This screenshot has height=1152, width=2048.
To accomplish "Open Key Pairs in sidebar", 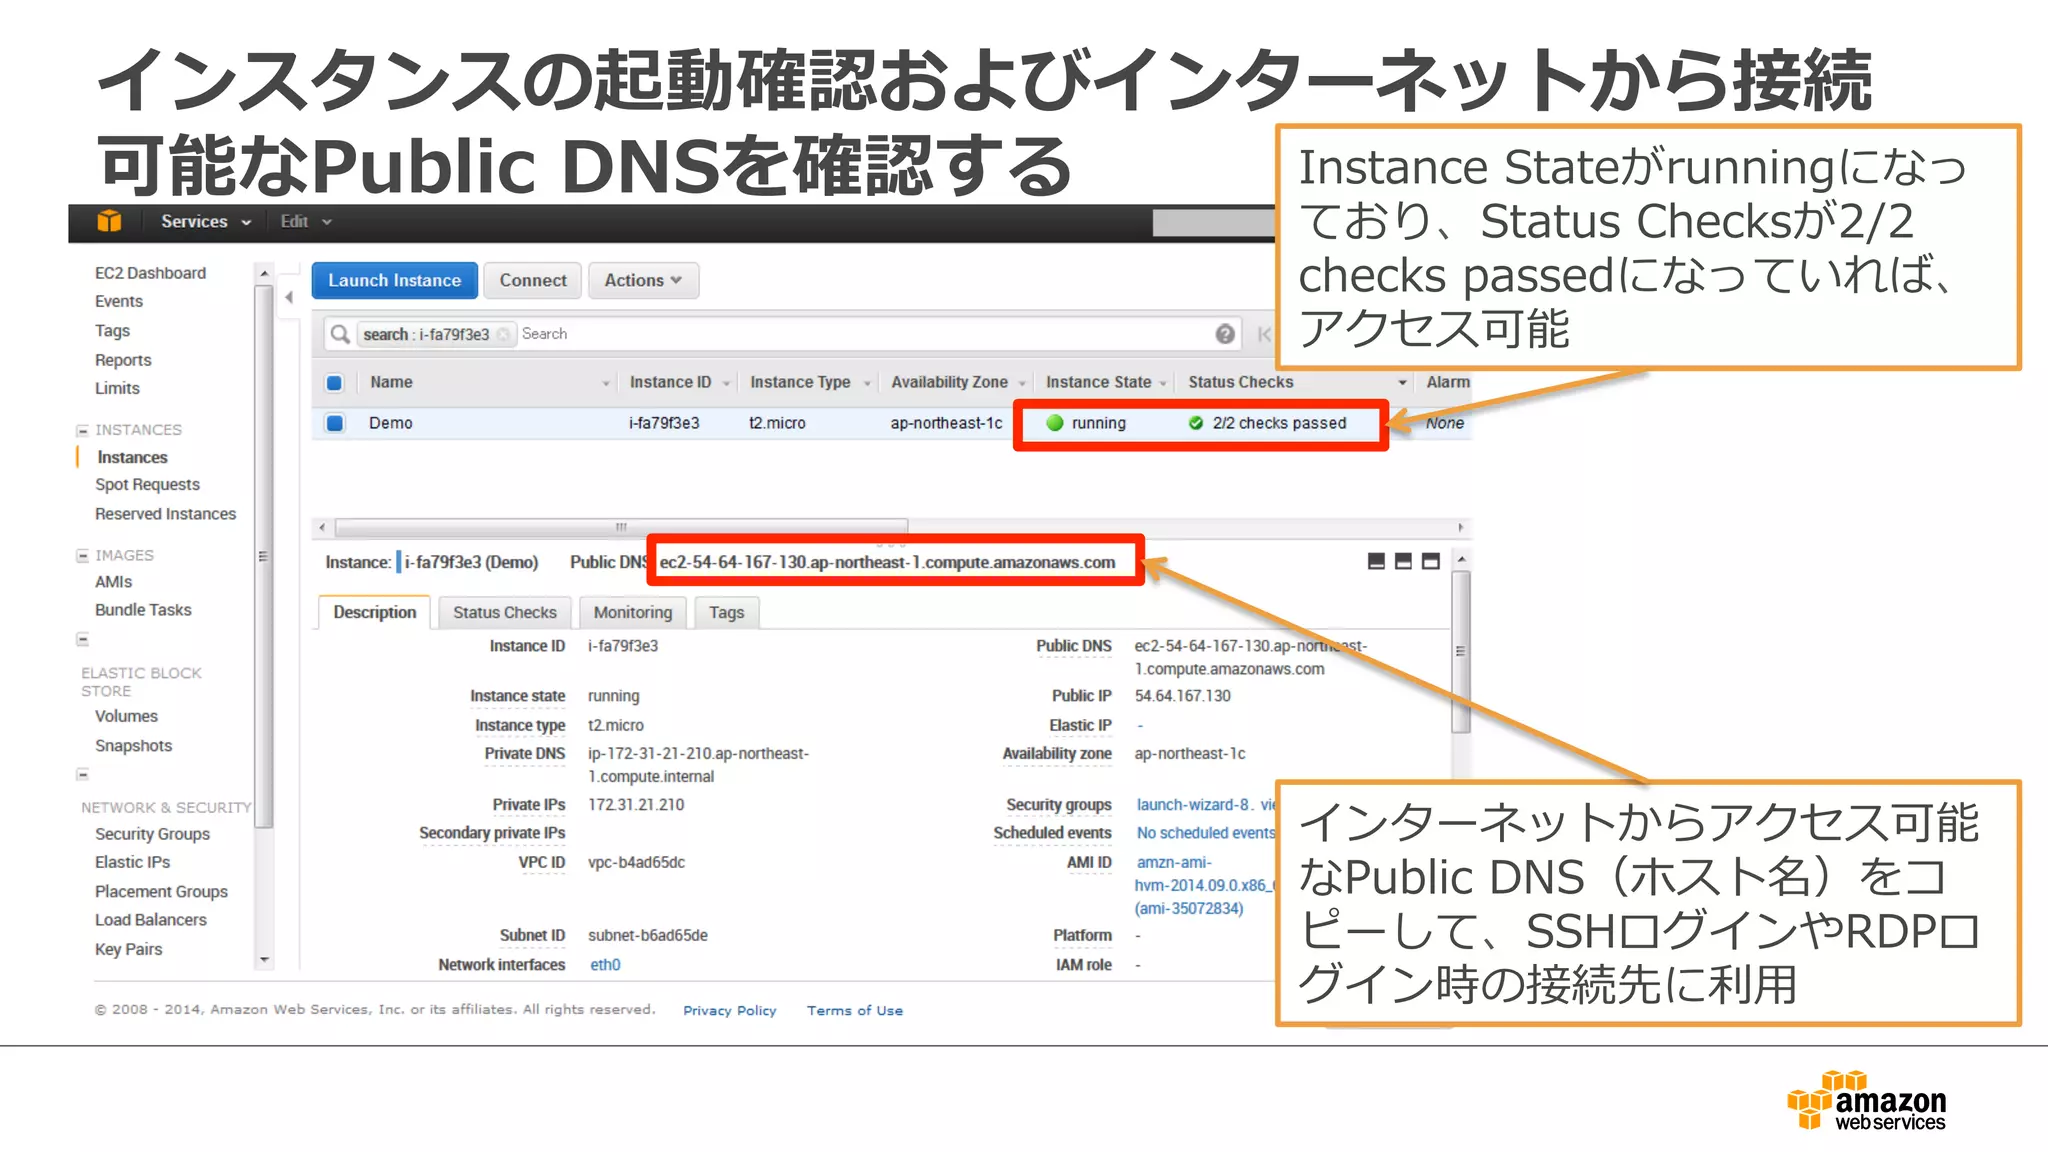I will click(128, 950).
